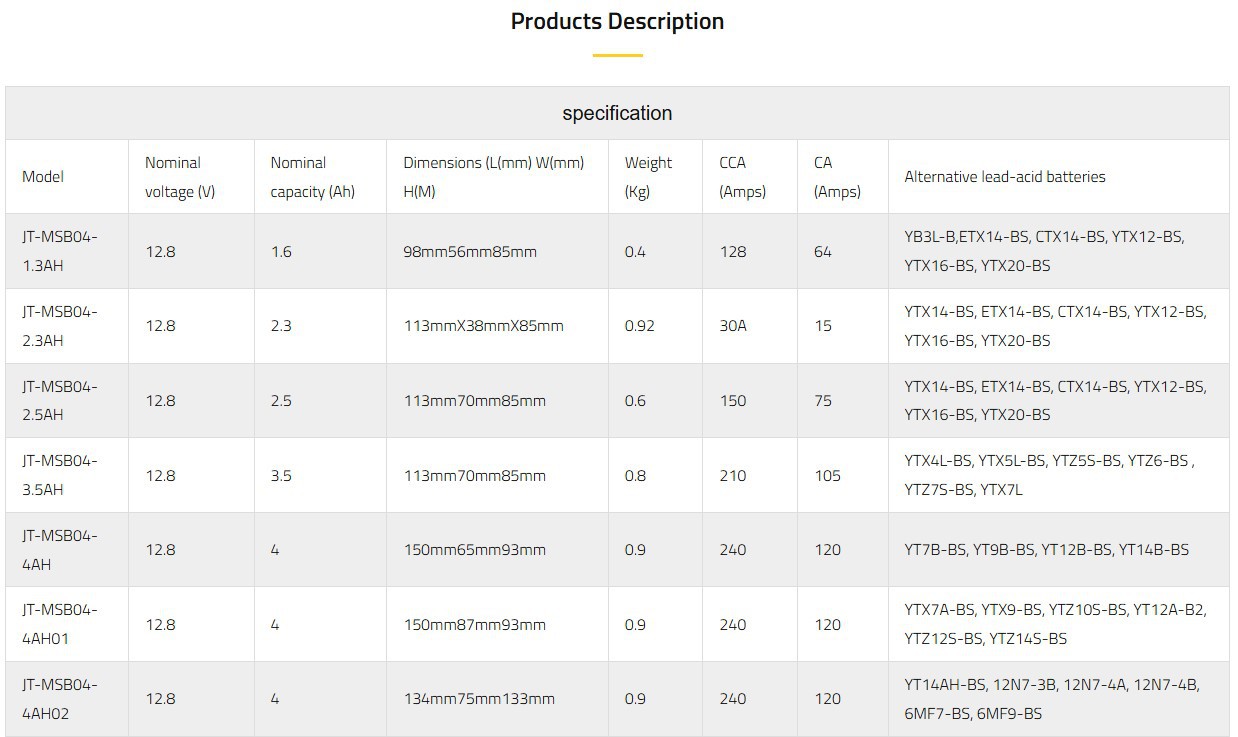Select the JT-MSB04-4AH model name

coord(58,548)
